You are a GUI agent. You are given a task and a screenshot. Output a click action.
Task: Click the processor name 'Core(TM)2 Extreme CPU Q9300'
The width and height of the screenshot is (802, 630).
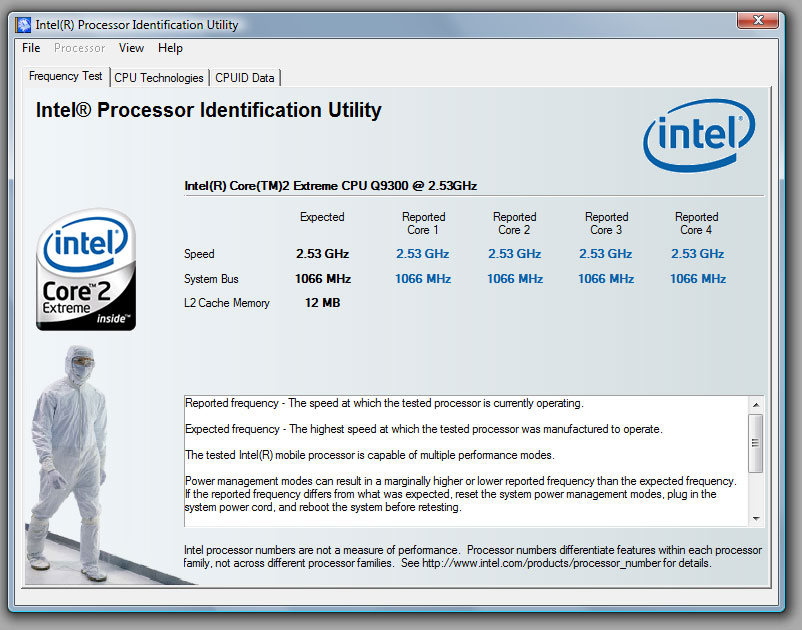[331, 186]
